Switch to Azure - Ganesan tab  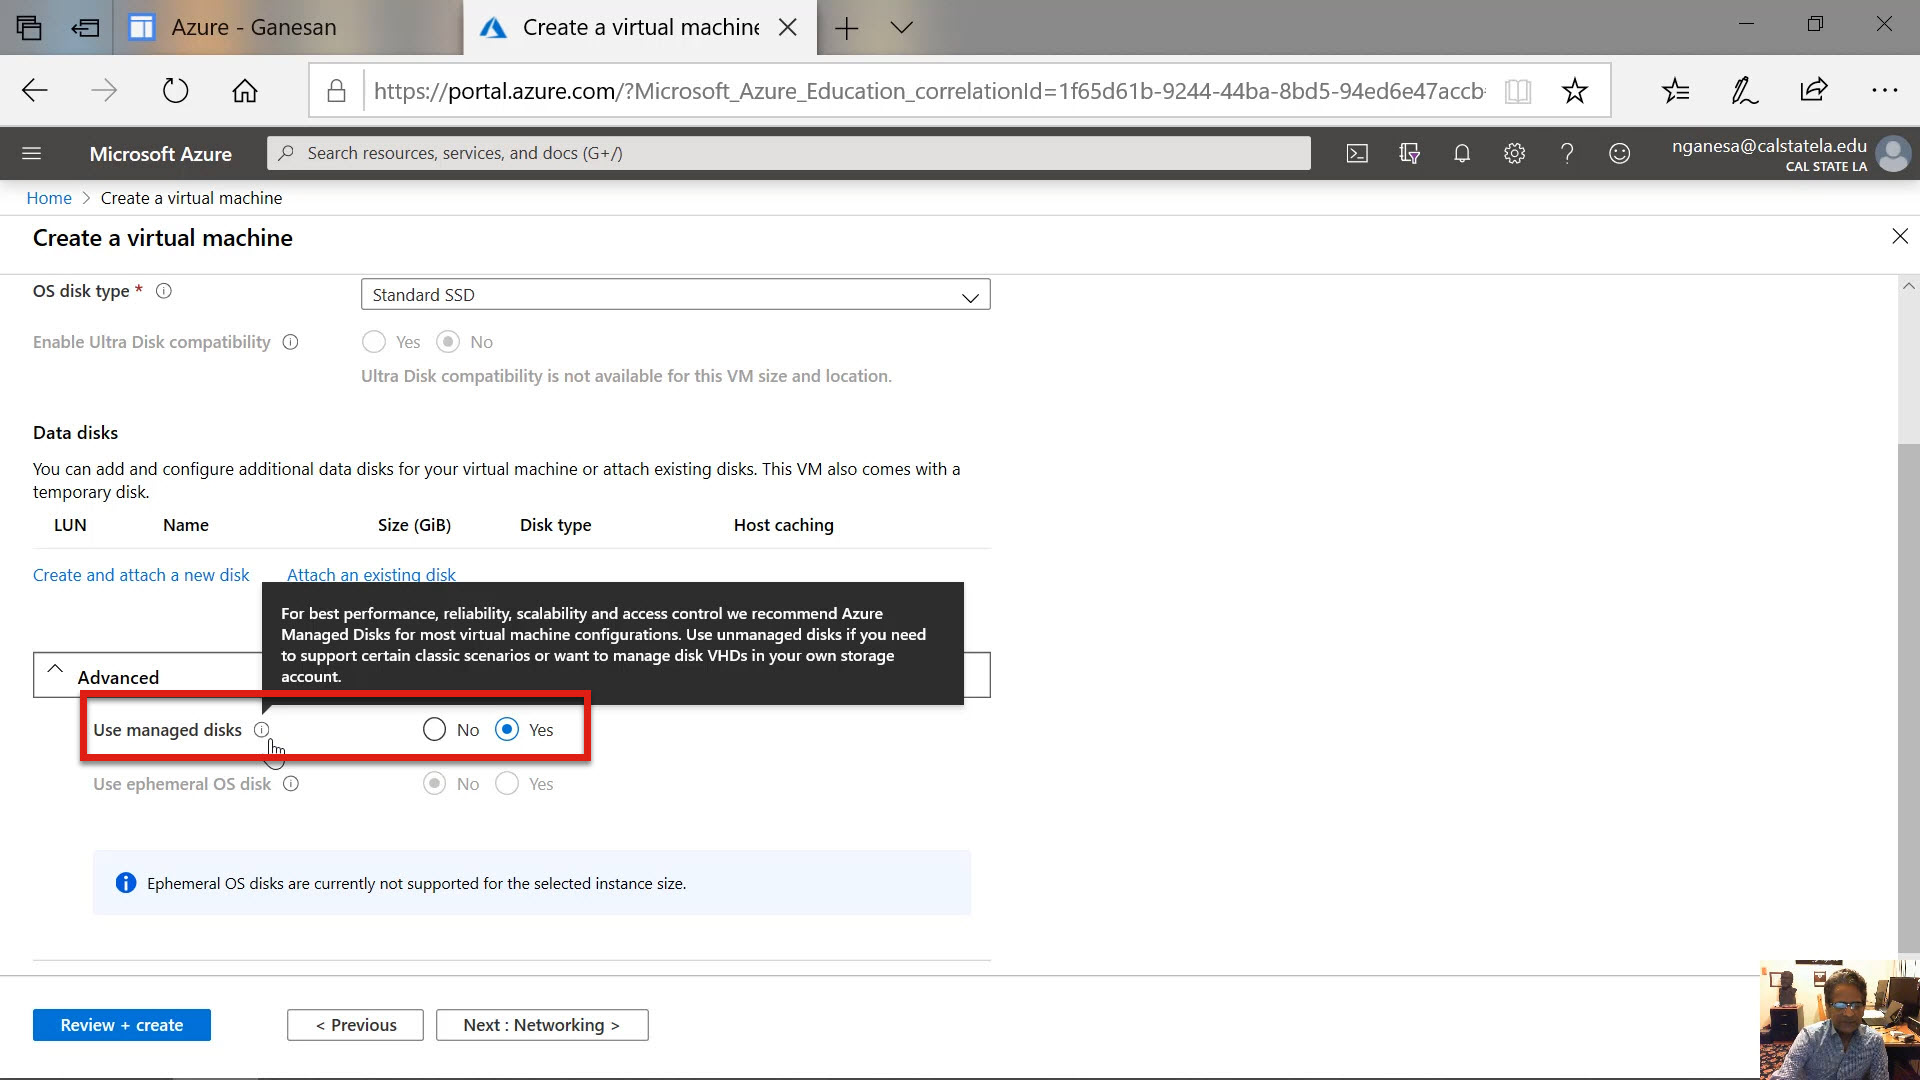253,28
